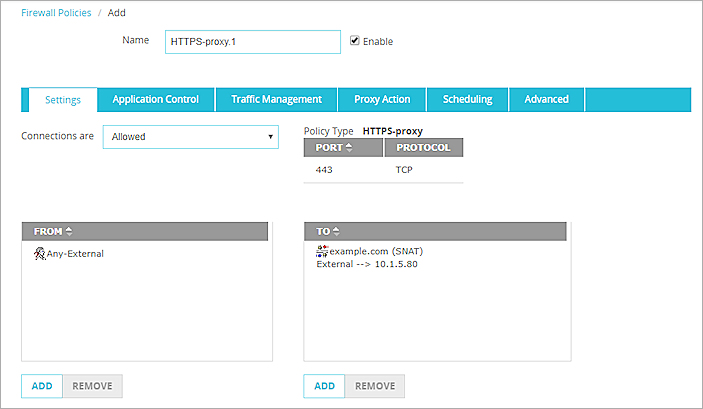The image size is (703, 409).
Task: Open the Traffic Management tab
Action: pos(276,100)
